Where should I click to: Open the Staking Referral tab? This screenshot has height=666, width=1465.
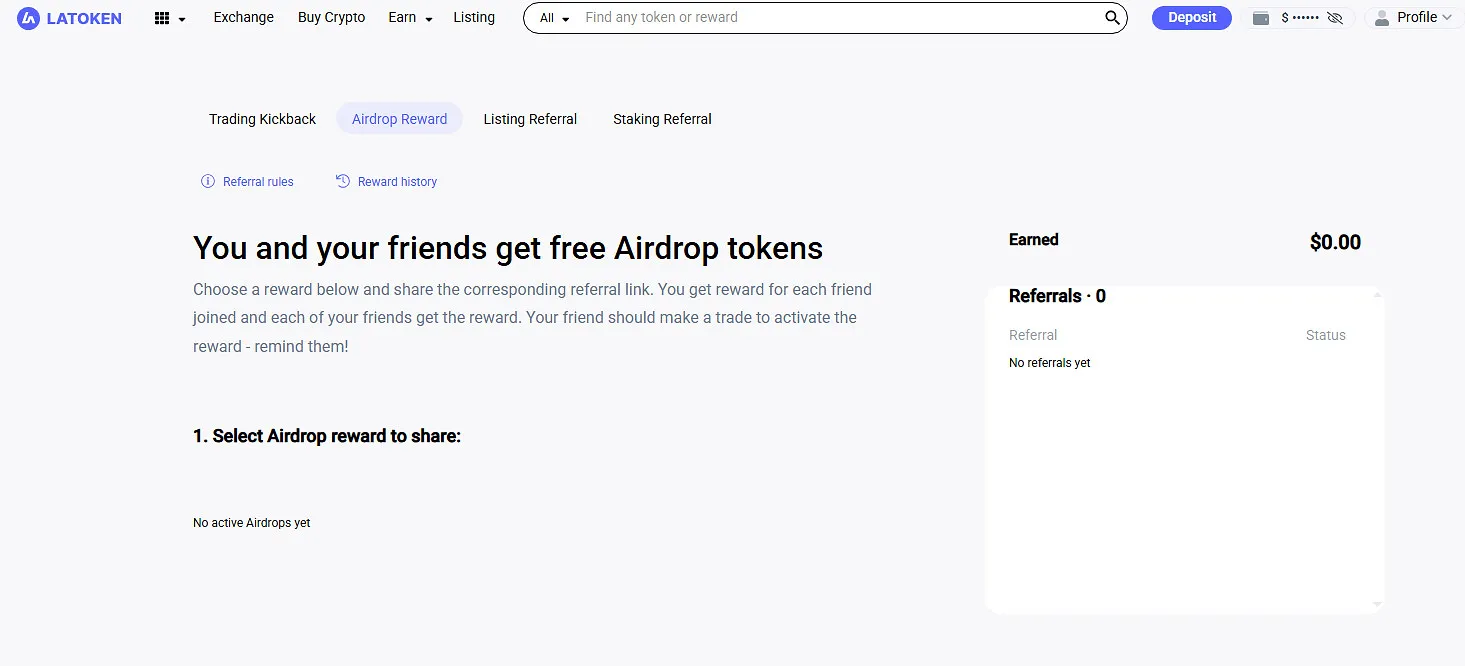pyautogui.click(x=662, y=119)
